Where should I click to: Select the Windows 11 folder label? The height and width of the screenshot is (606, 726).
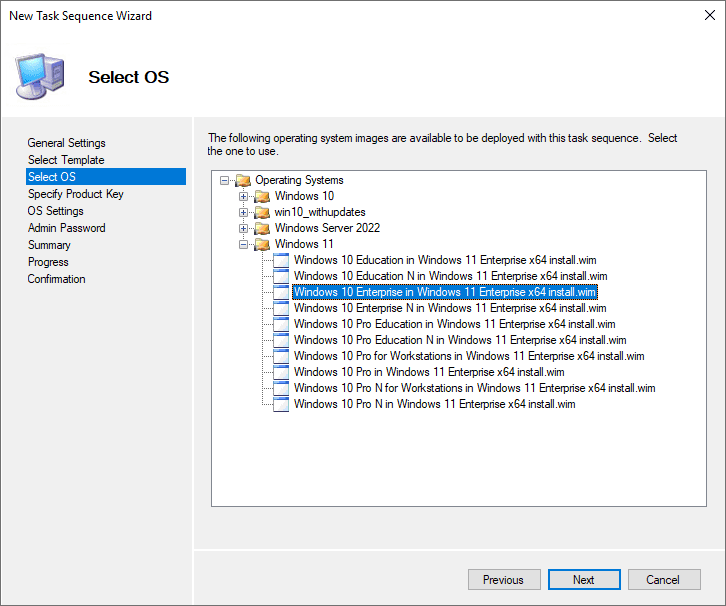[304, 244]
